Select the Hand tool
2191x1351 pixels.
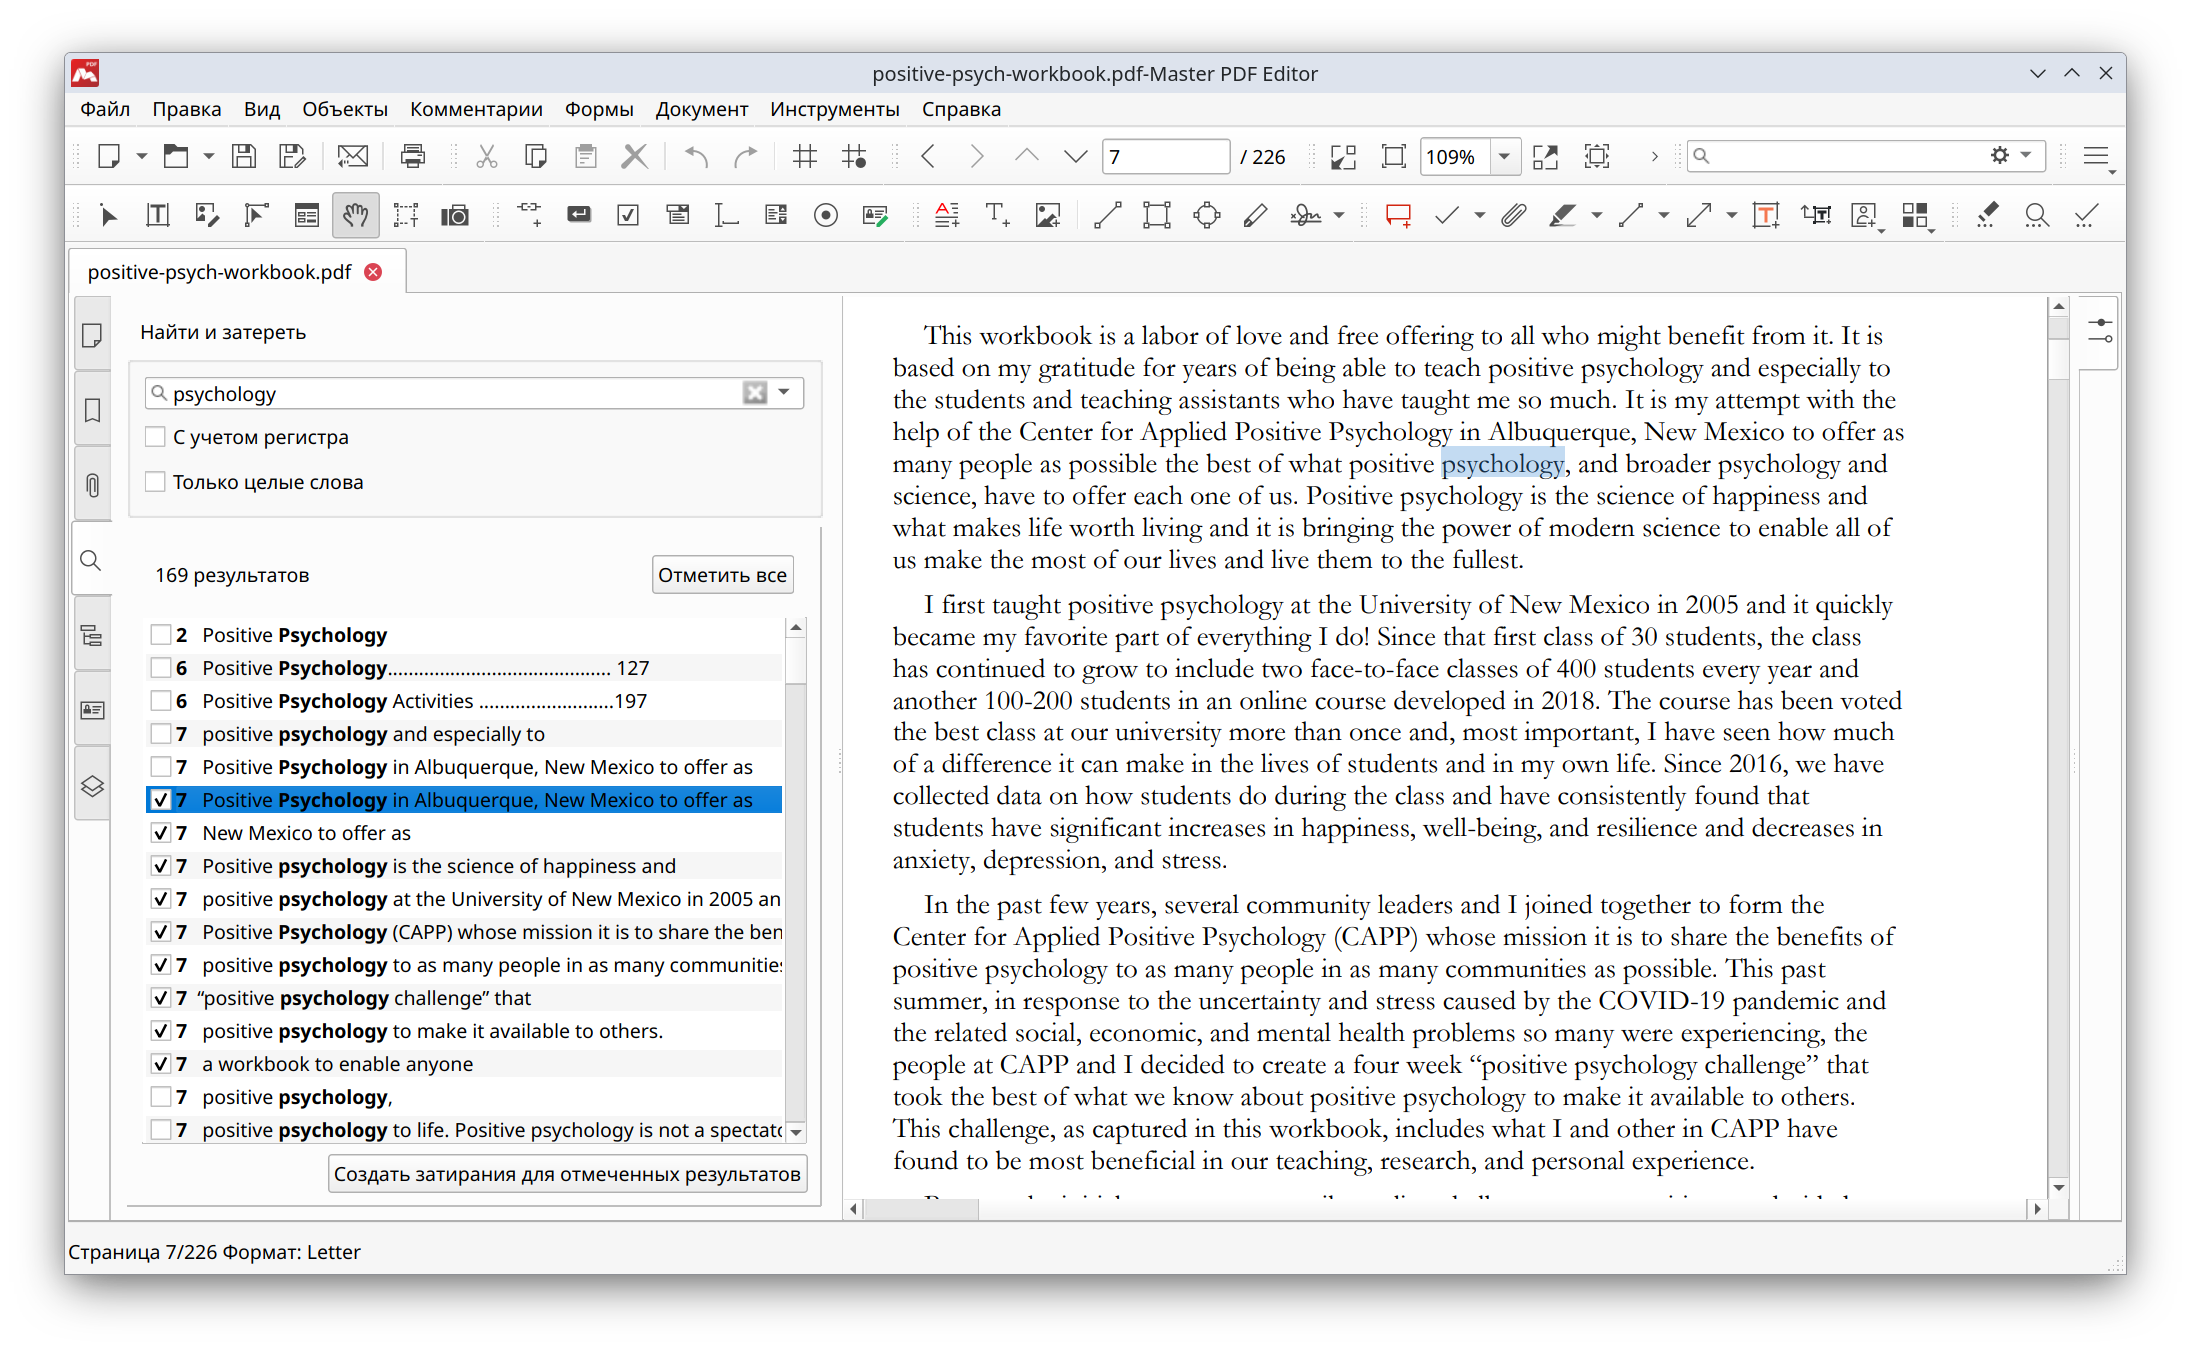(355, 215)
